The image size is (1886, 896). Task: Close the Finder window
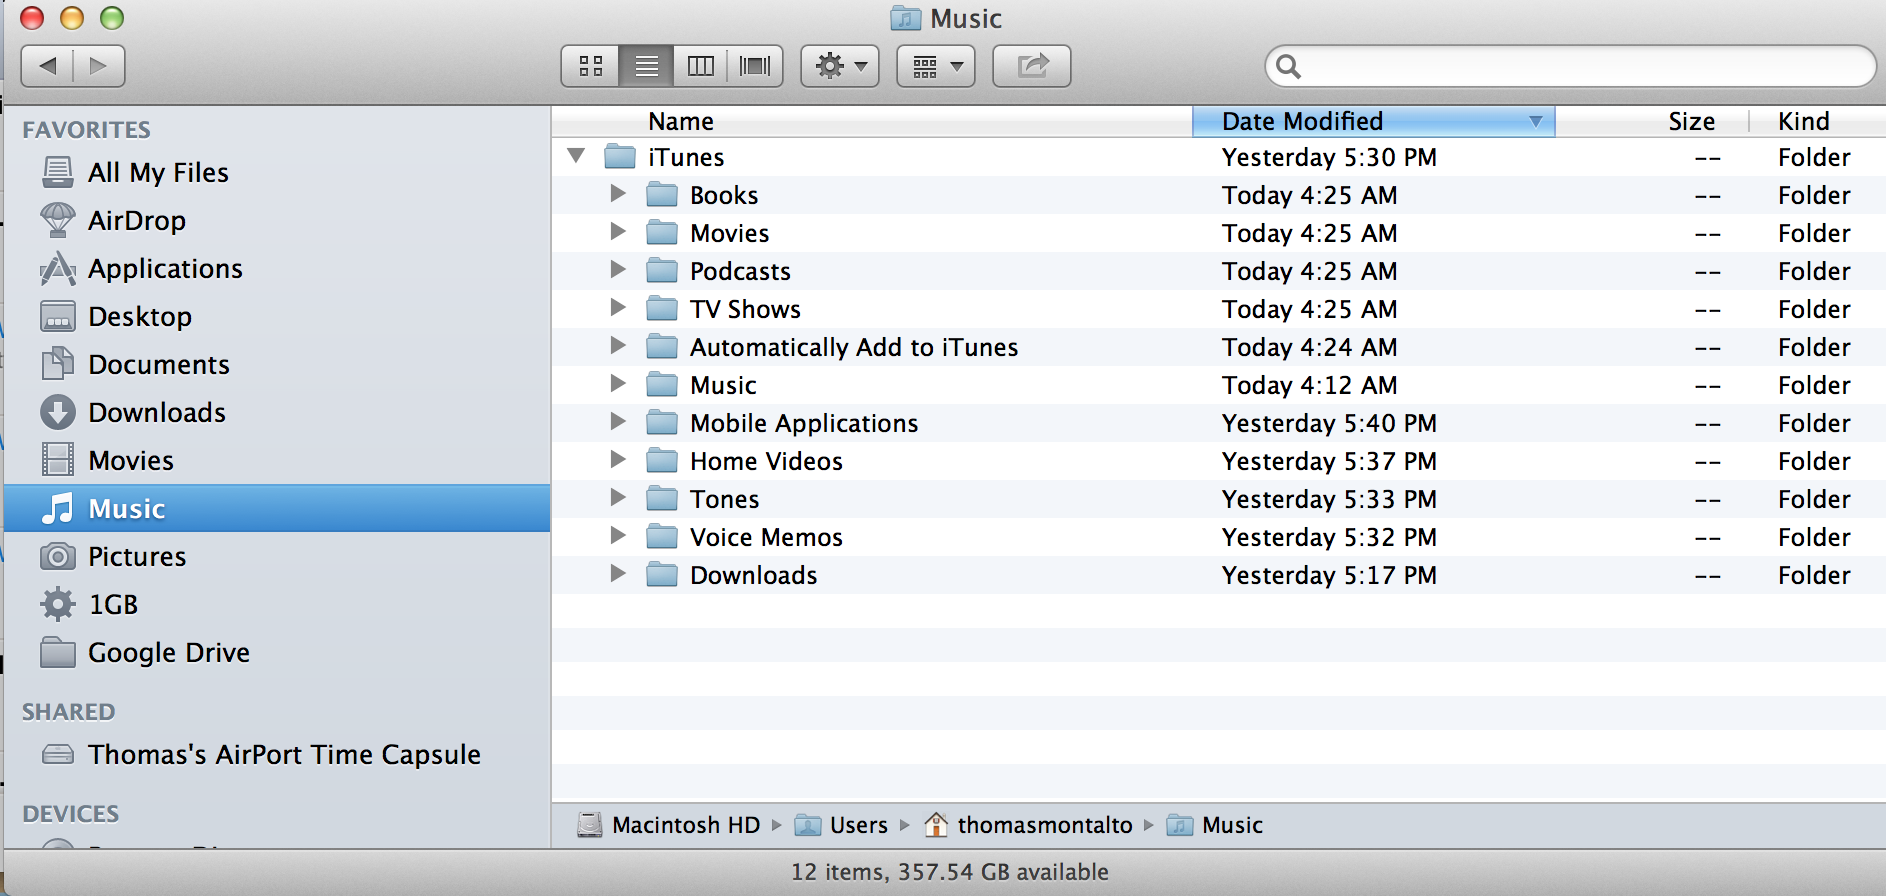click(32, 18)
